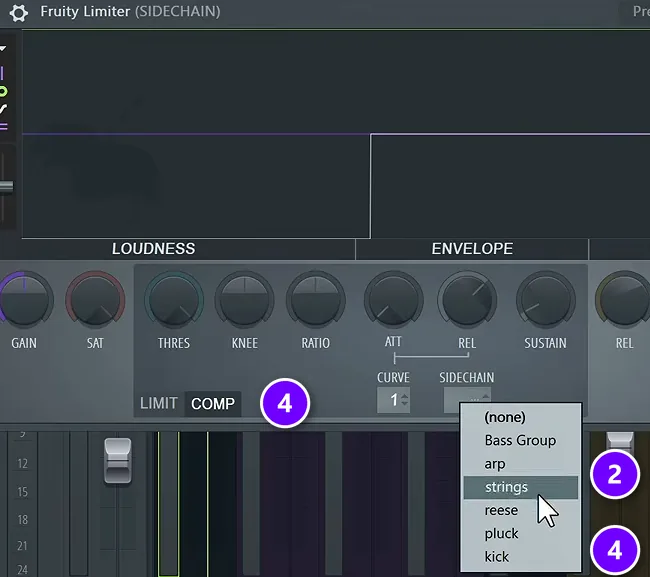Switch to the LIMIT tab
This screenshot has width=650, height=577.
pyautogui.click(x=159, y=403)
